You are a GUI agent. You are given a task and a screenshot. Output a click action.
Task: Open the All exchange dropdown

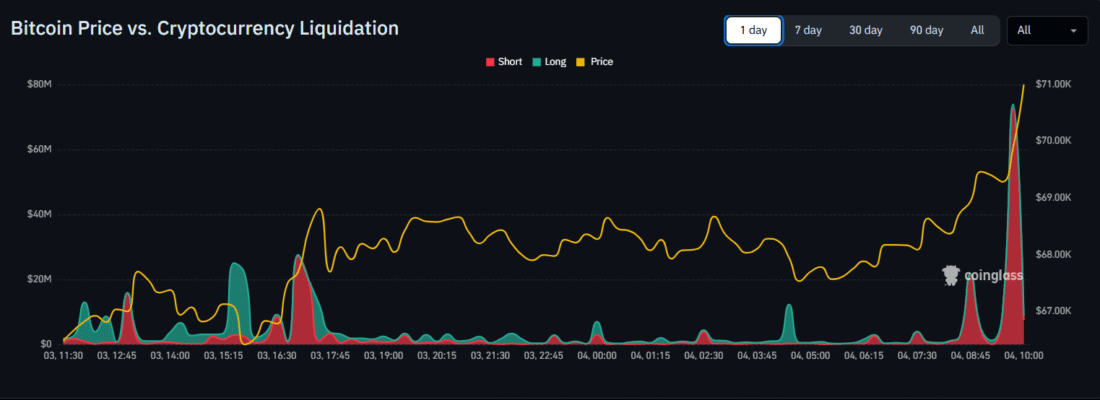1046,30
